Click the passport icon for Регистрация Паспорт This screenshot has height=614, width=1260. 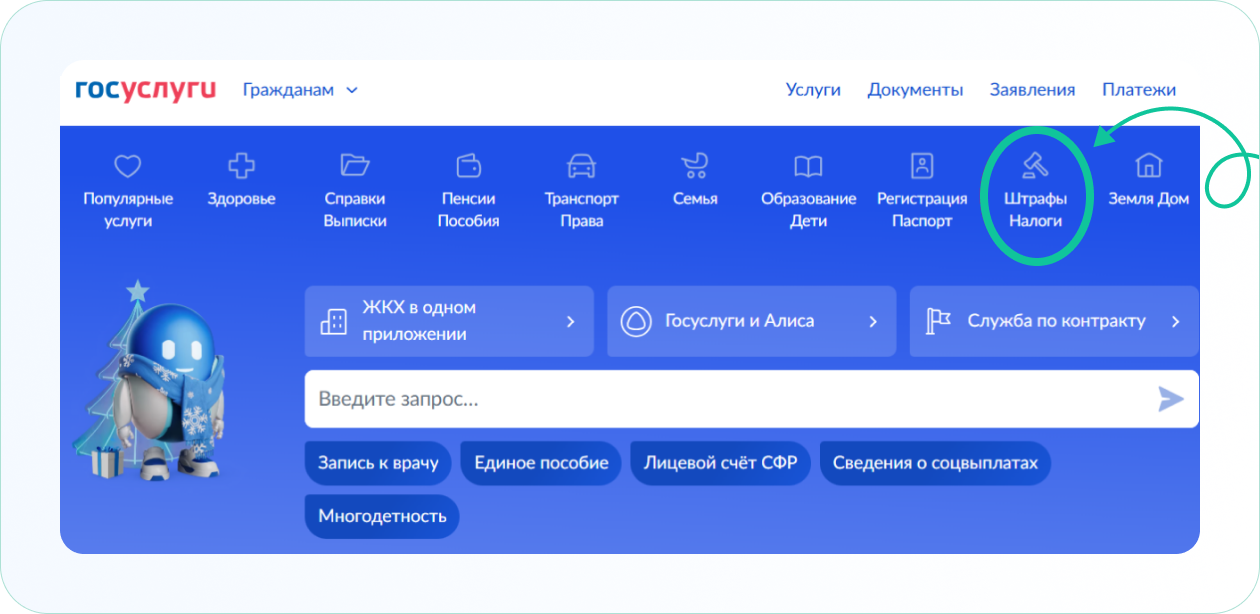[x=922, y=165]
